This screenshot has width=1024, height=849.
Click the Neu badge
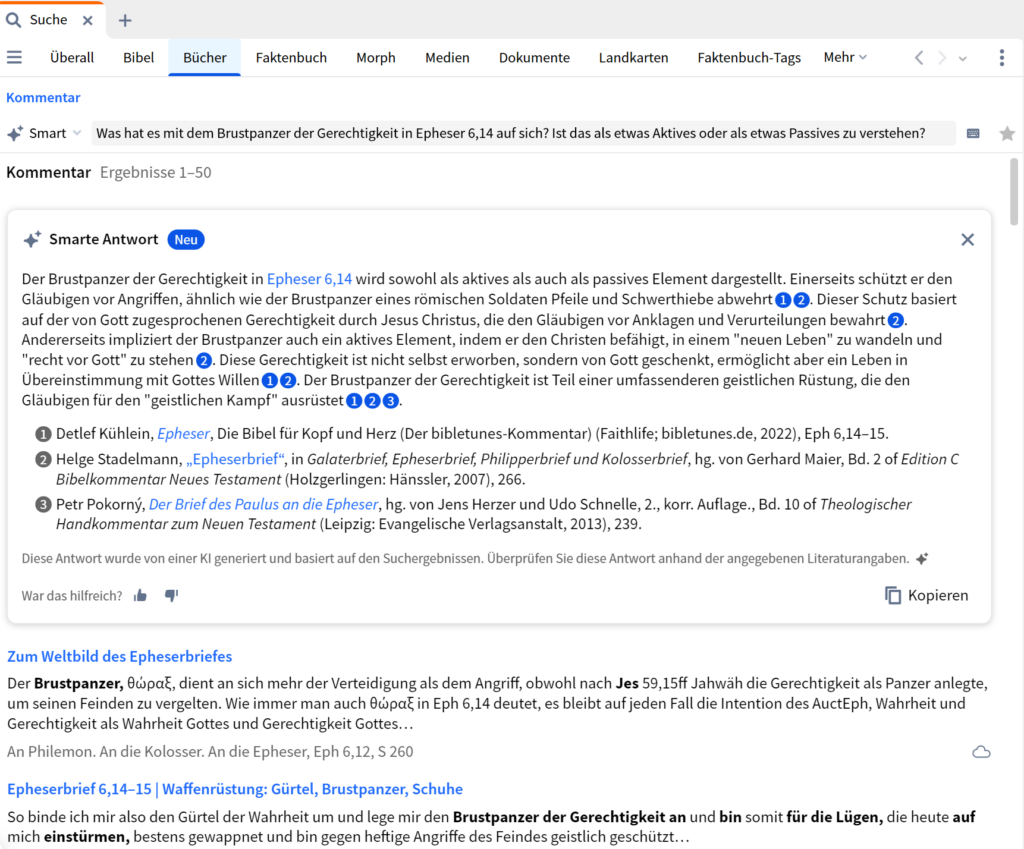point(185,240)
